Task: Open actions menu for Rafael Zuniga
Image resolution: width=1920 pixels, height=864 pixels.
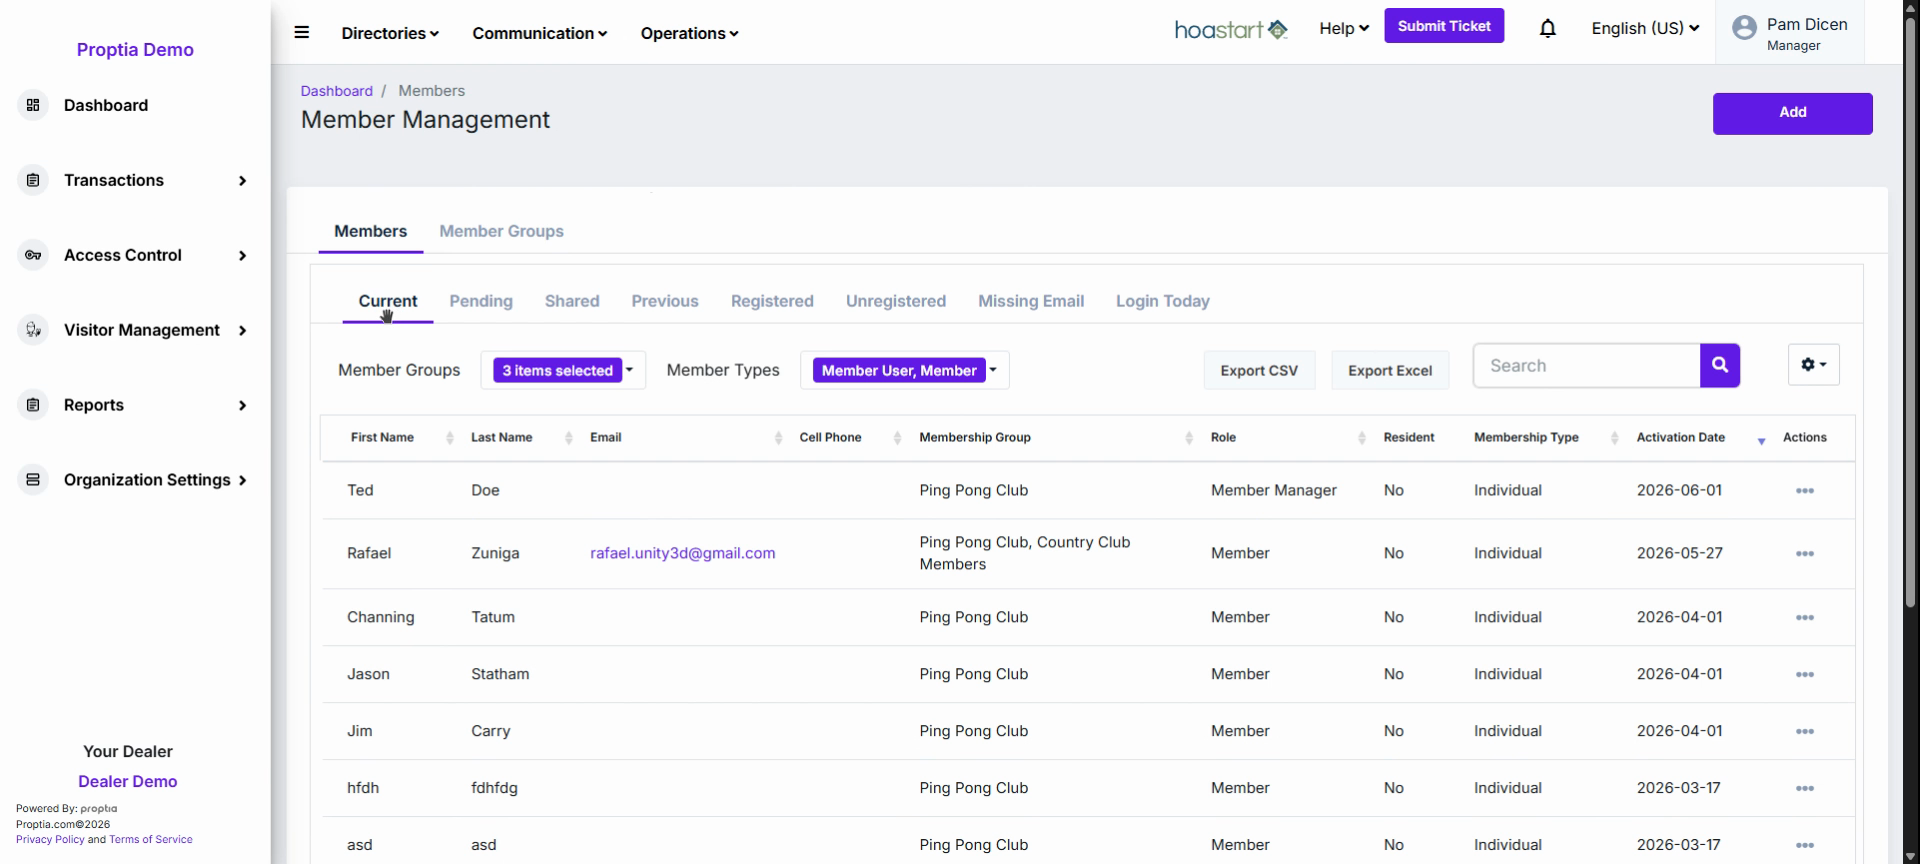Action: [x=1804, y=554]
